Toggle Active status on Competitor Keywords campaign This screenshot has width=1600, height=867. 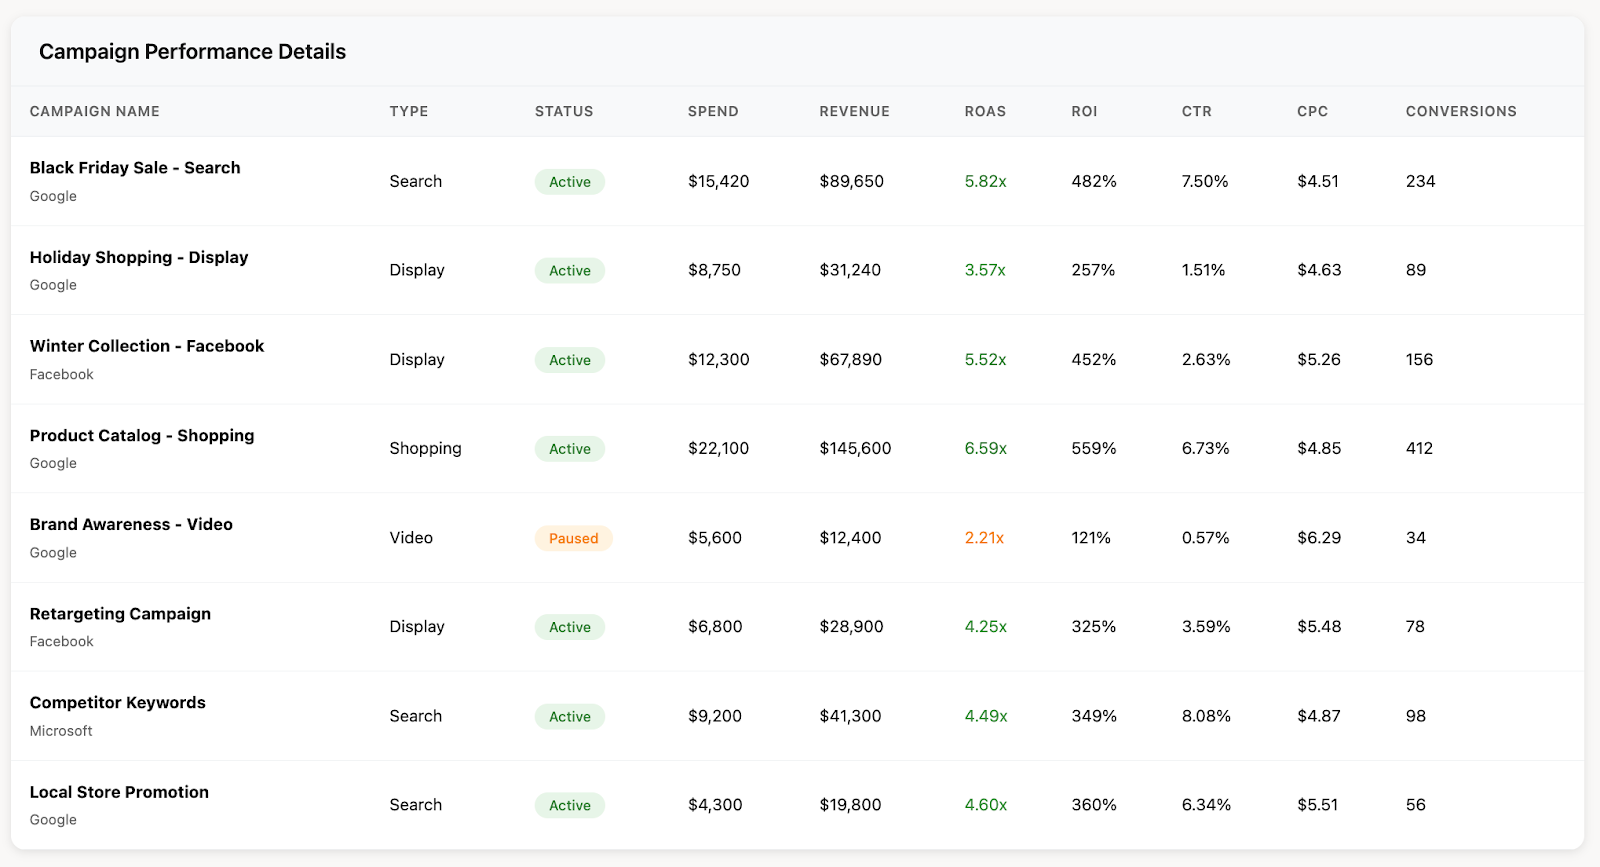[569, 716]
